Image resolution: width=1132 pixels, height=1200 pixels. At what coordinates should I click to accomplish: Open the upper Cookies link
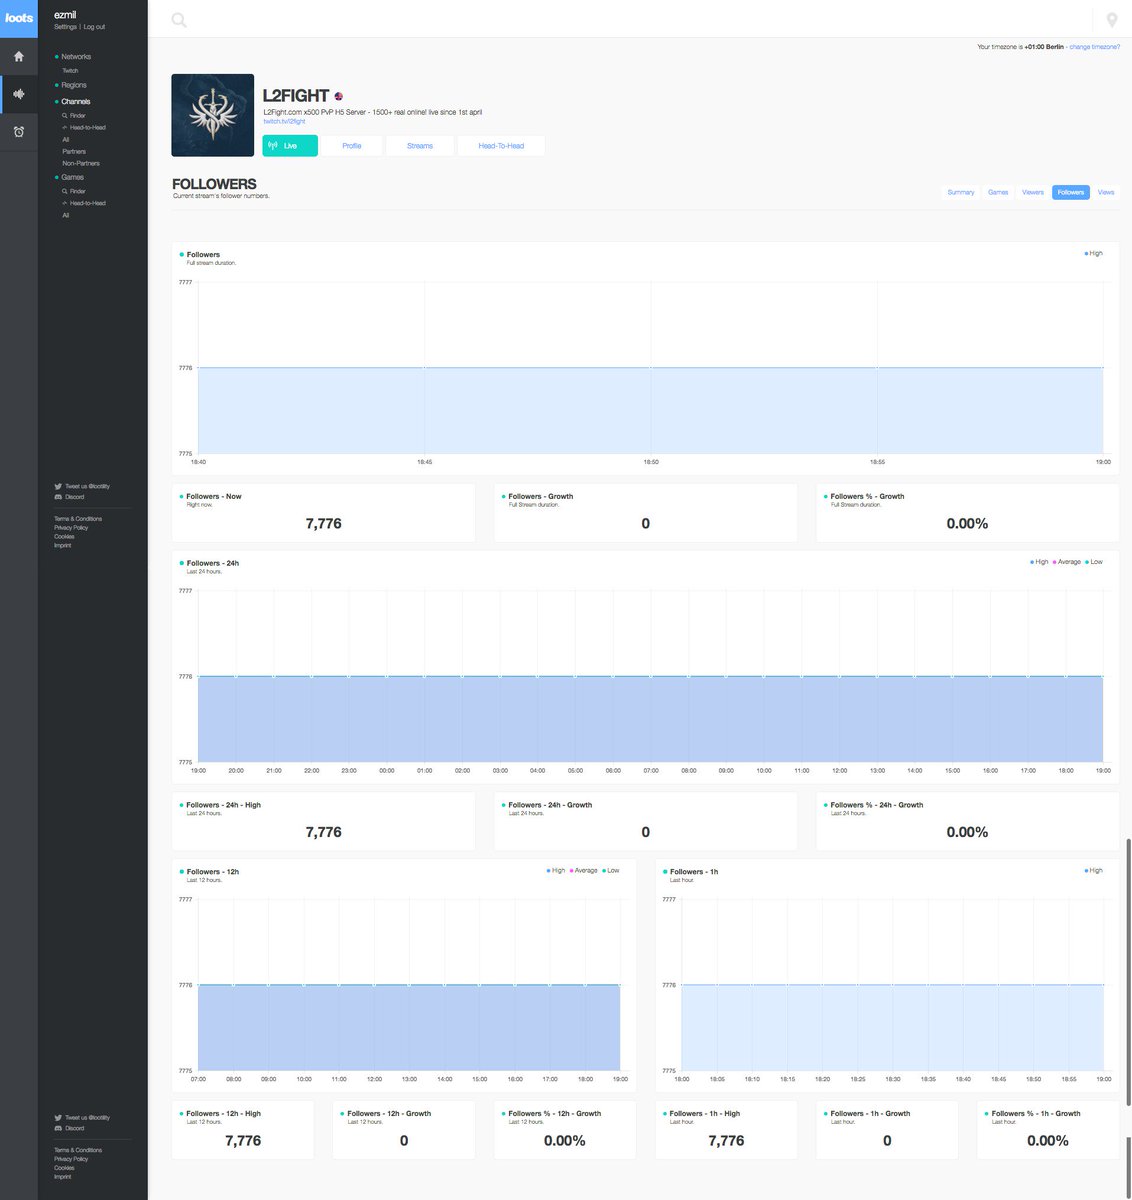point(64,537)
